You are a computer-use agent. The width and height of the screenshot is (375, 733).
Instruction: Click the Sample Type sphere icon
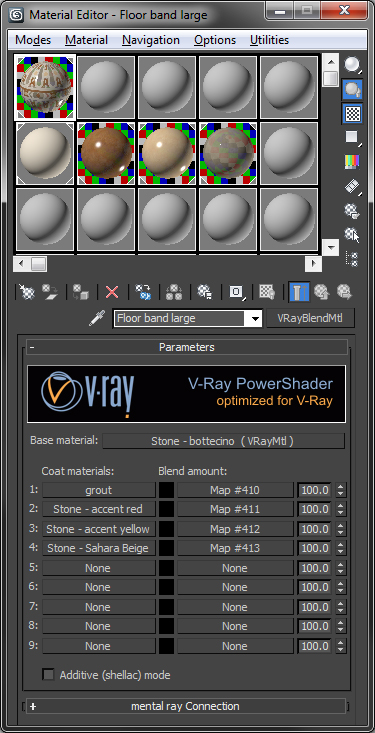pos(352,65)
